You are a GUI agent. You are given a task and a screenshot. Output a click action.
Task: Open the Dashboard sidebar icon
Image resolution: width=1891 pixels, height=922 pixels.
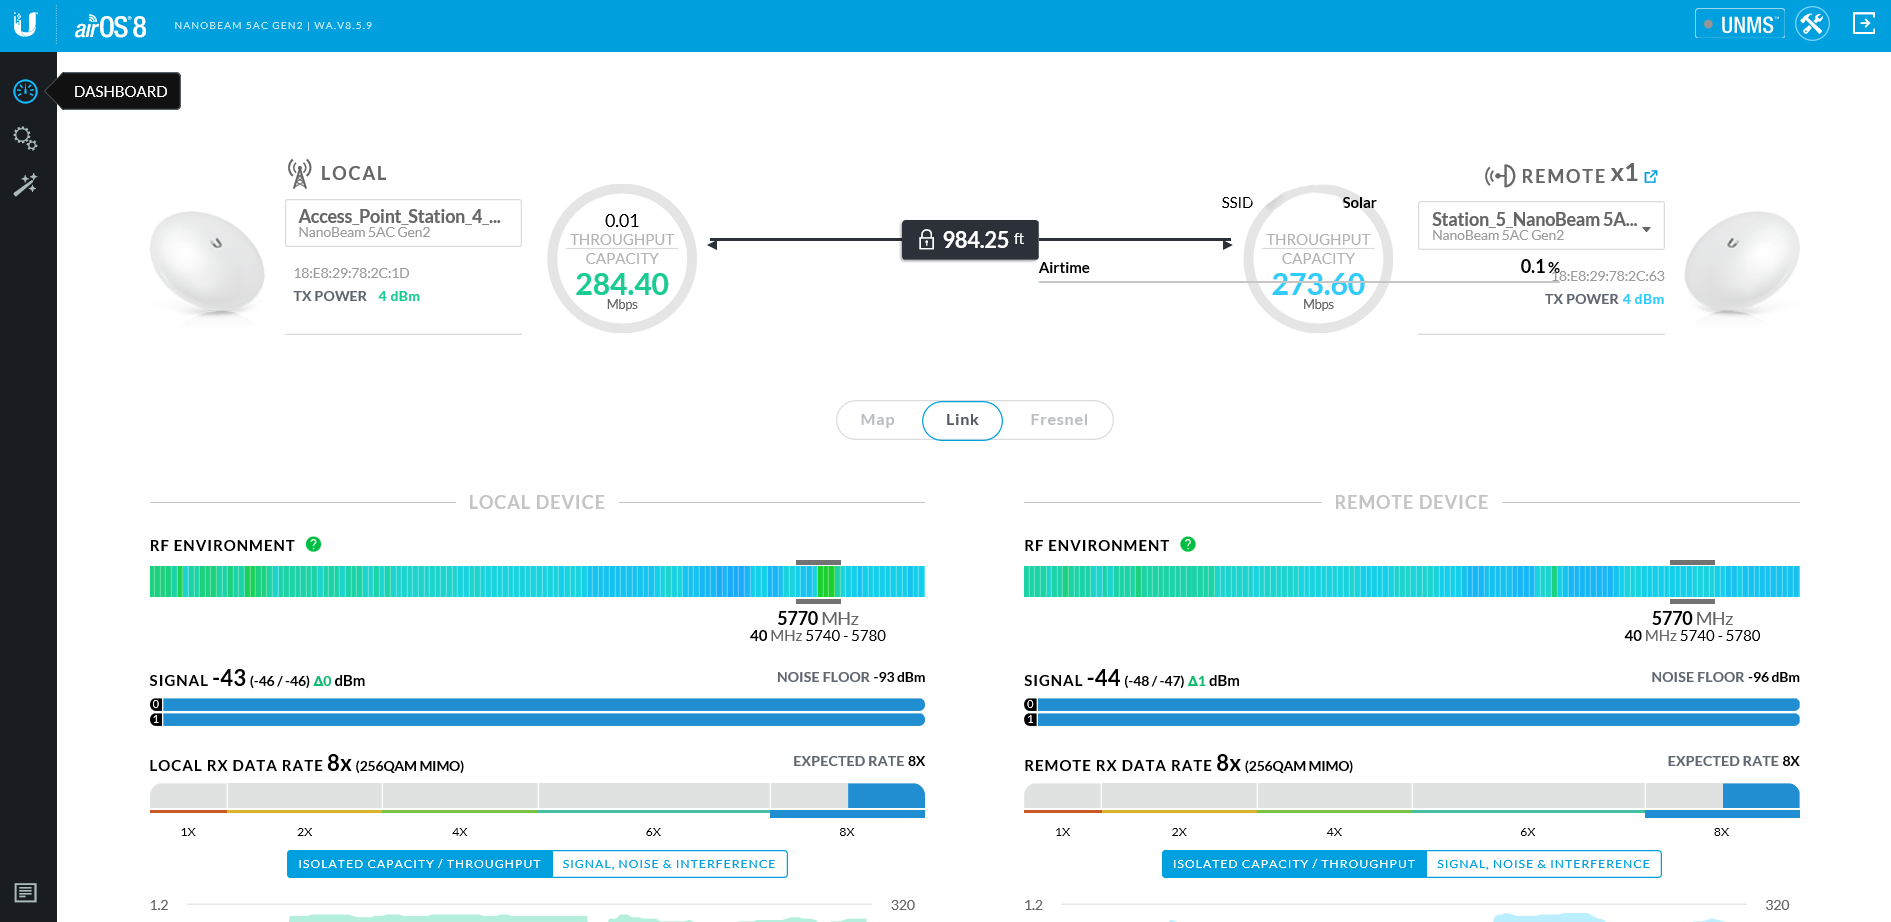click(26, 91)
